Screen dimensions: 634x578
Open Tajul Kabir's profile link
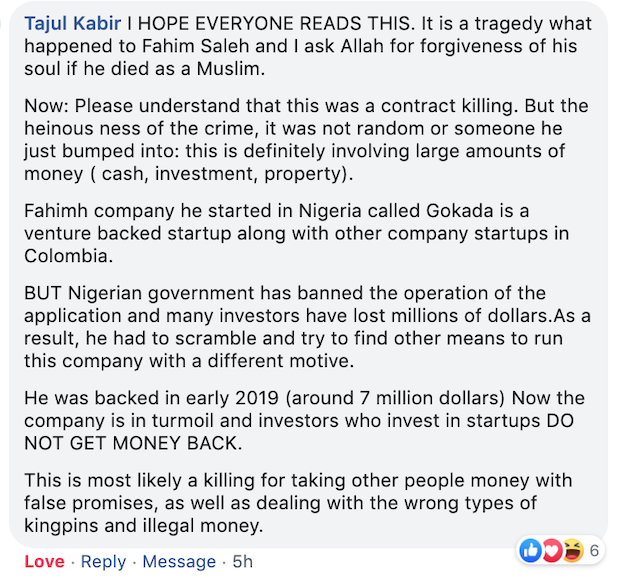click(x=72, y=23)
